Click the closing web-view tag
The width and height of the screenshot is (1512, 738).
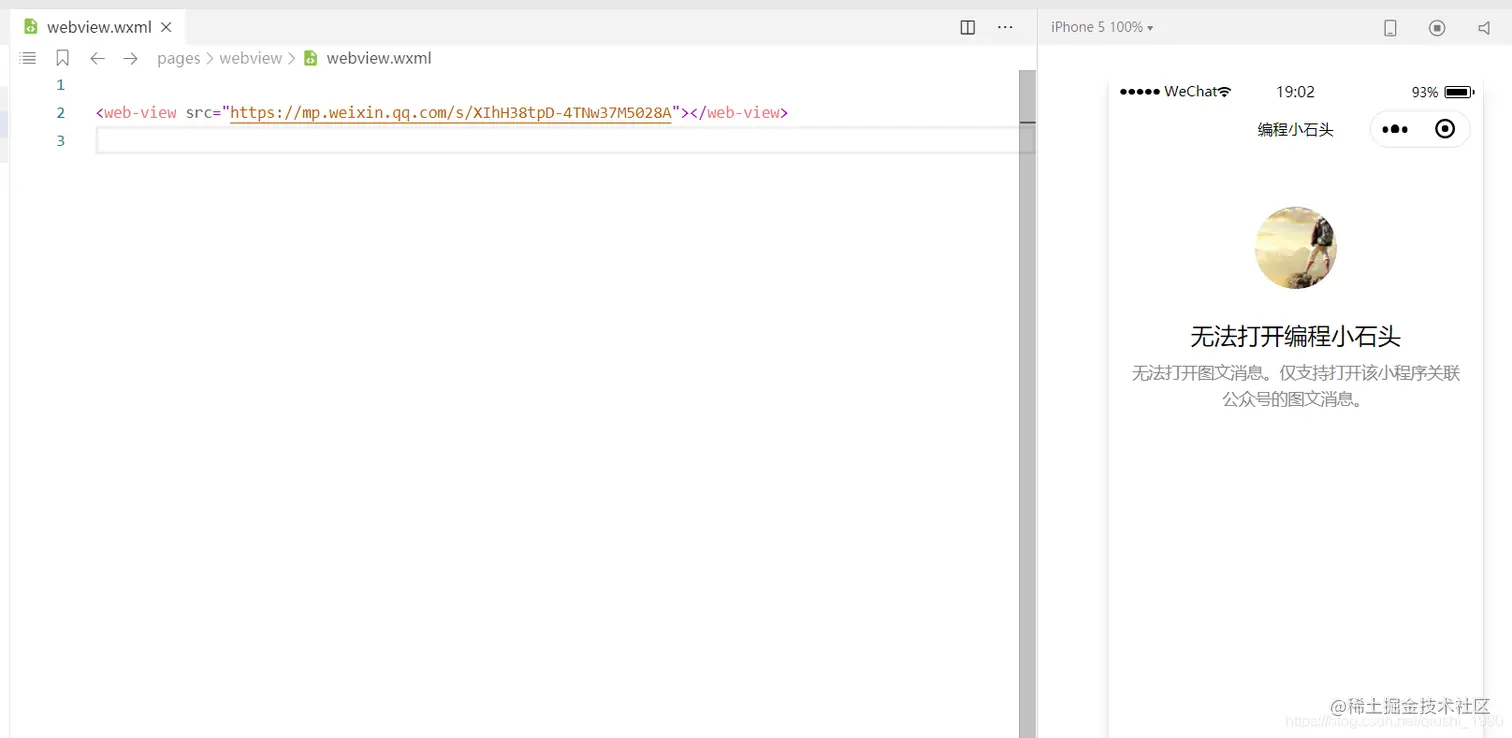739,112
